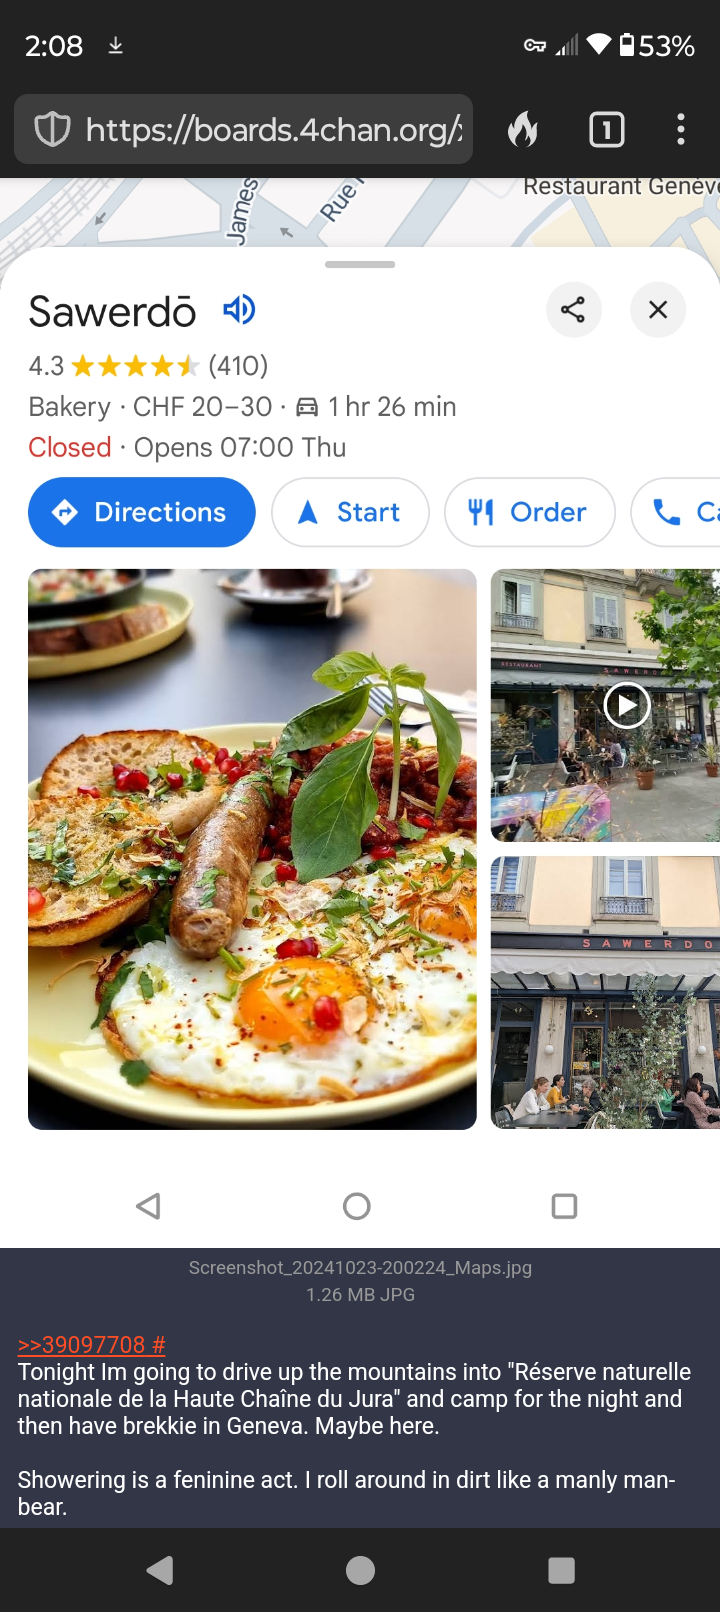Viewport: 720px width, 1612px height.
Task: Tap the share icon button
Action: point(574,310)
